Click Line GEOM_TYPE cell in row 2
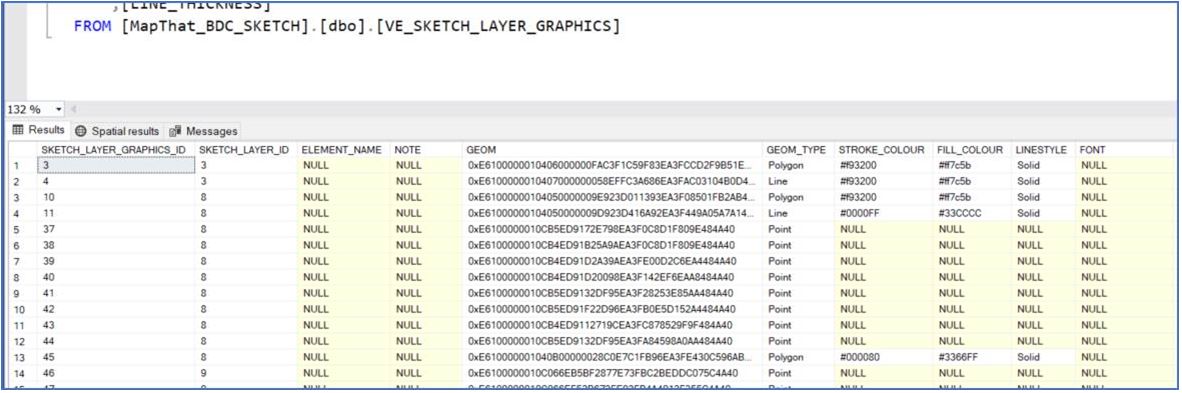The width and height of the screenshot is (1182, 393). (798, 181)
